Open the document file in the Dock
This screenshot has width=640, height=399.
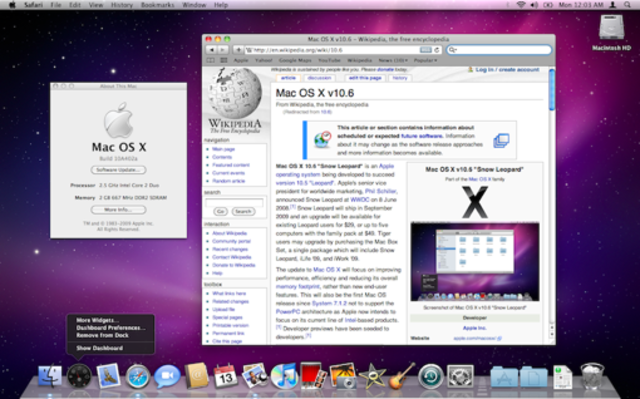click(x=562, y=377)
